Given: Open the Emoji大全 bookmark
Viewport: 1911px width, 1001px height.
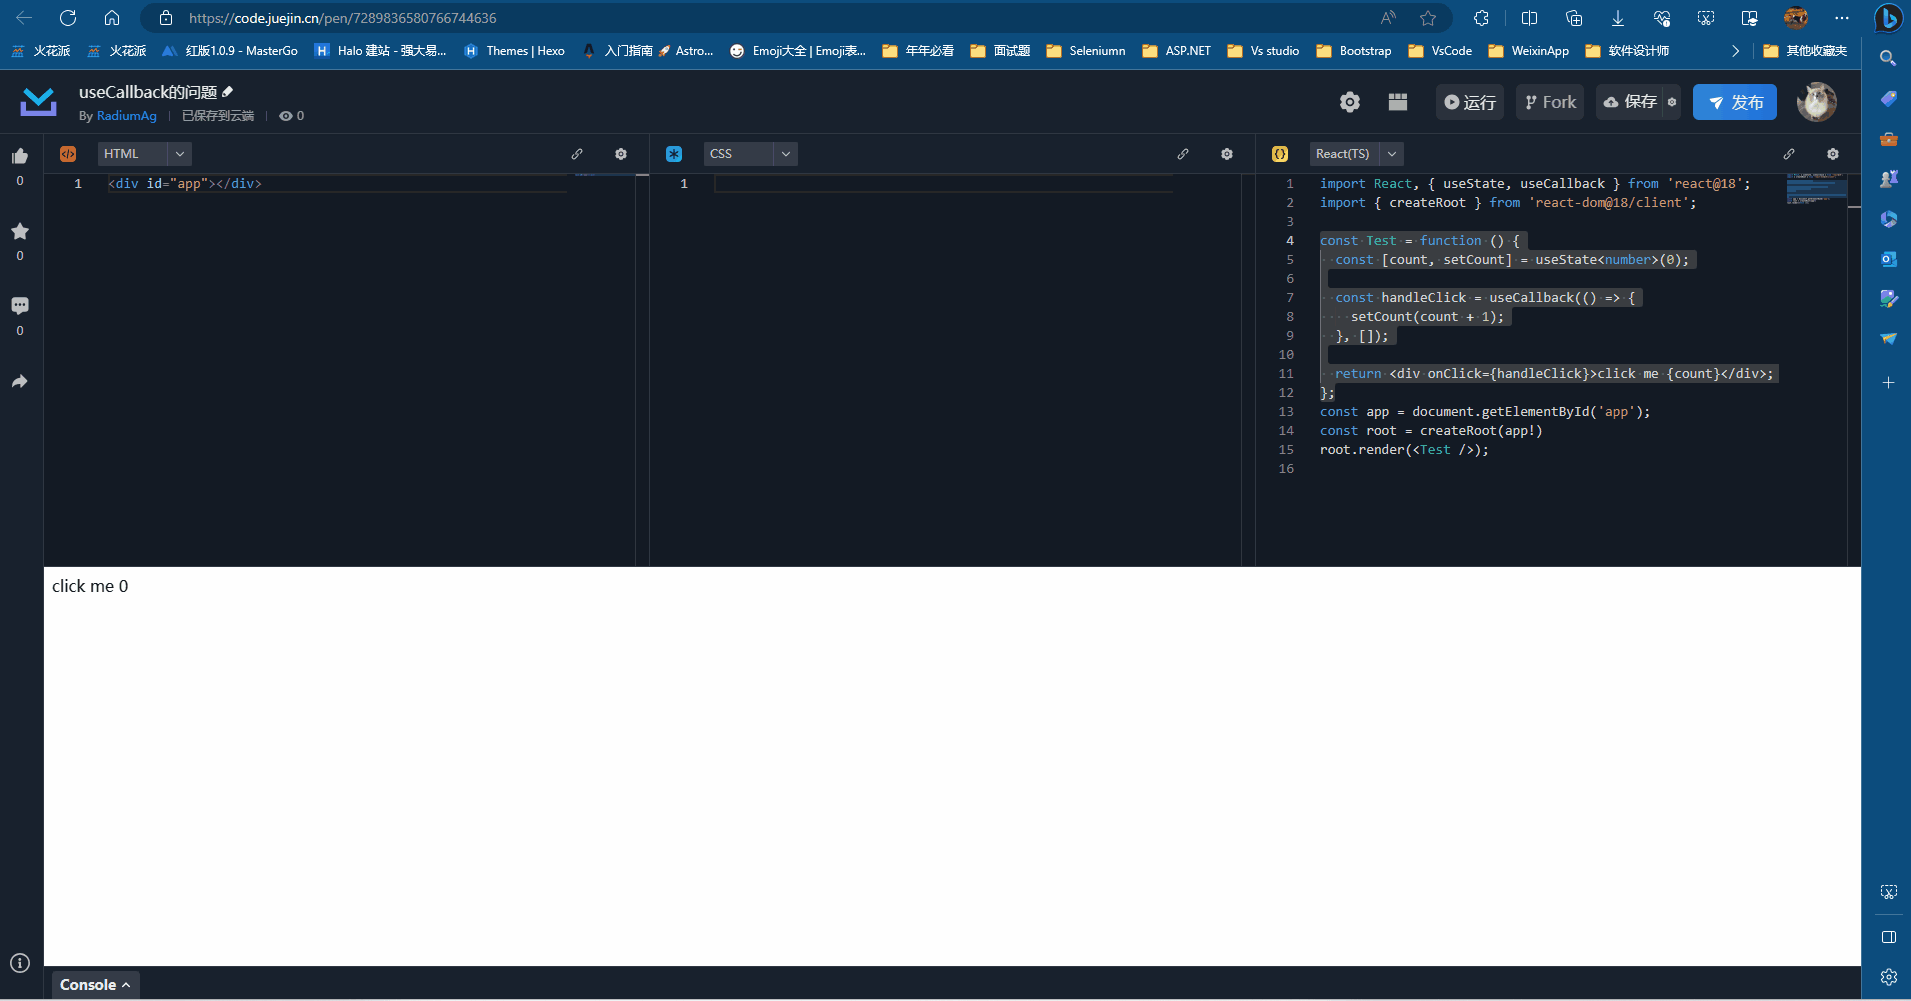Looking at the screenshot, I should (798, 51).
